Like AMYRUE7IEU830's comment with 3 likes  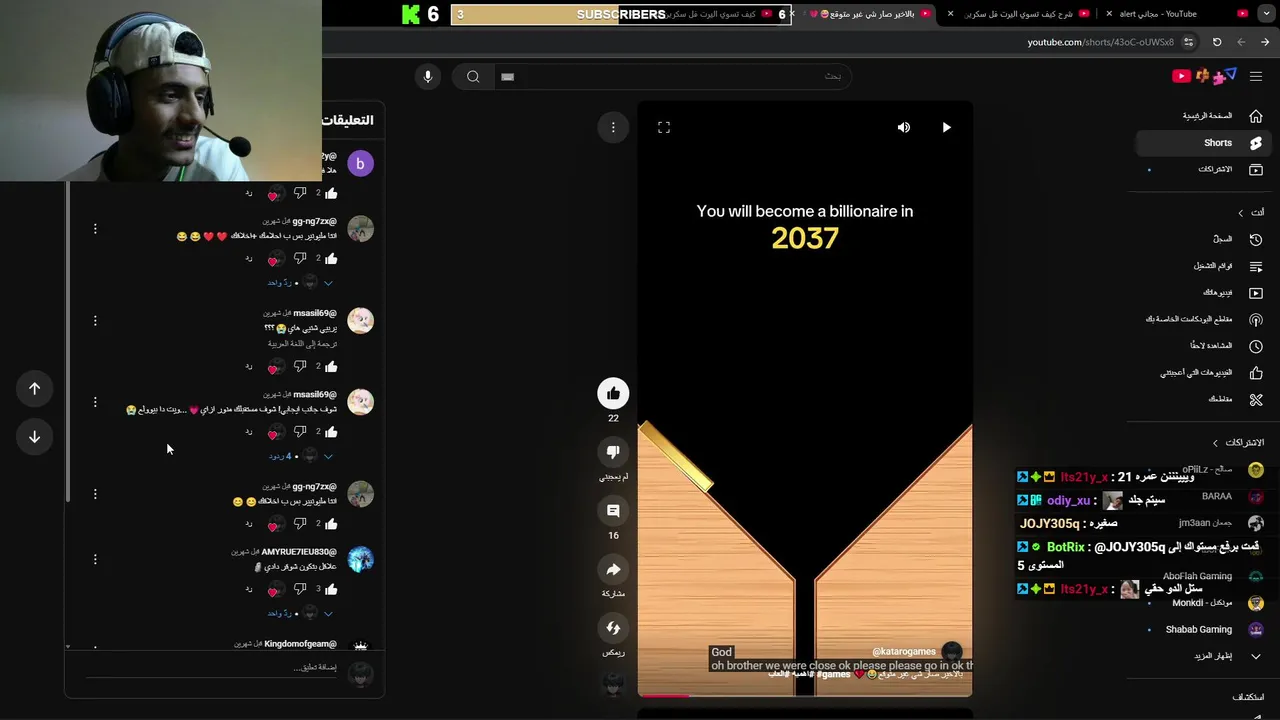pyautogui.click(x=331, y=589)
